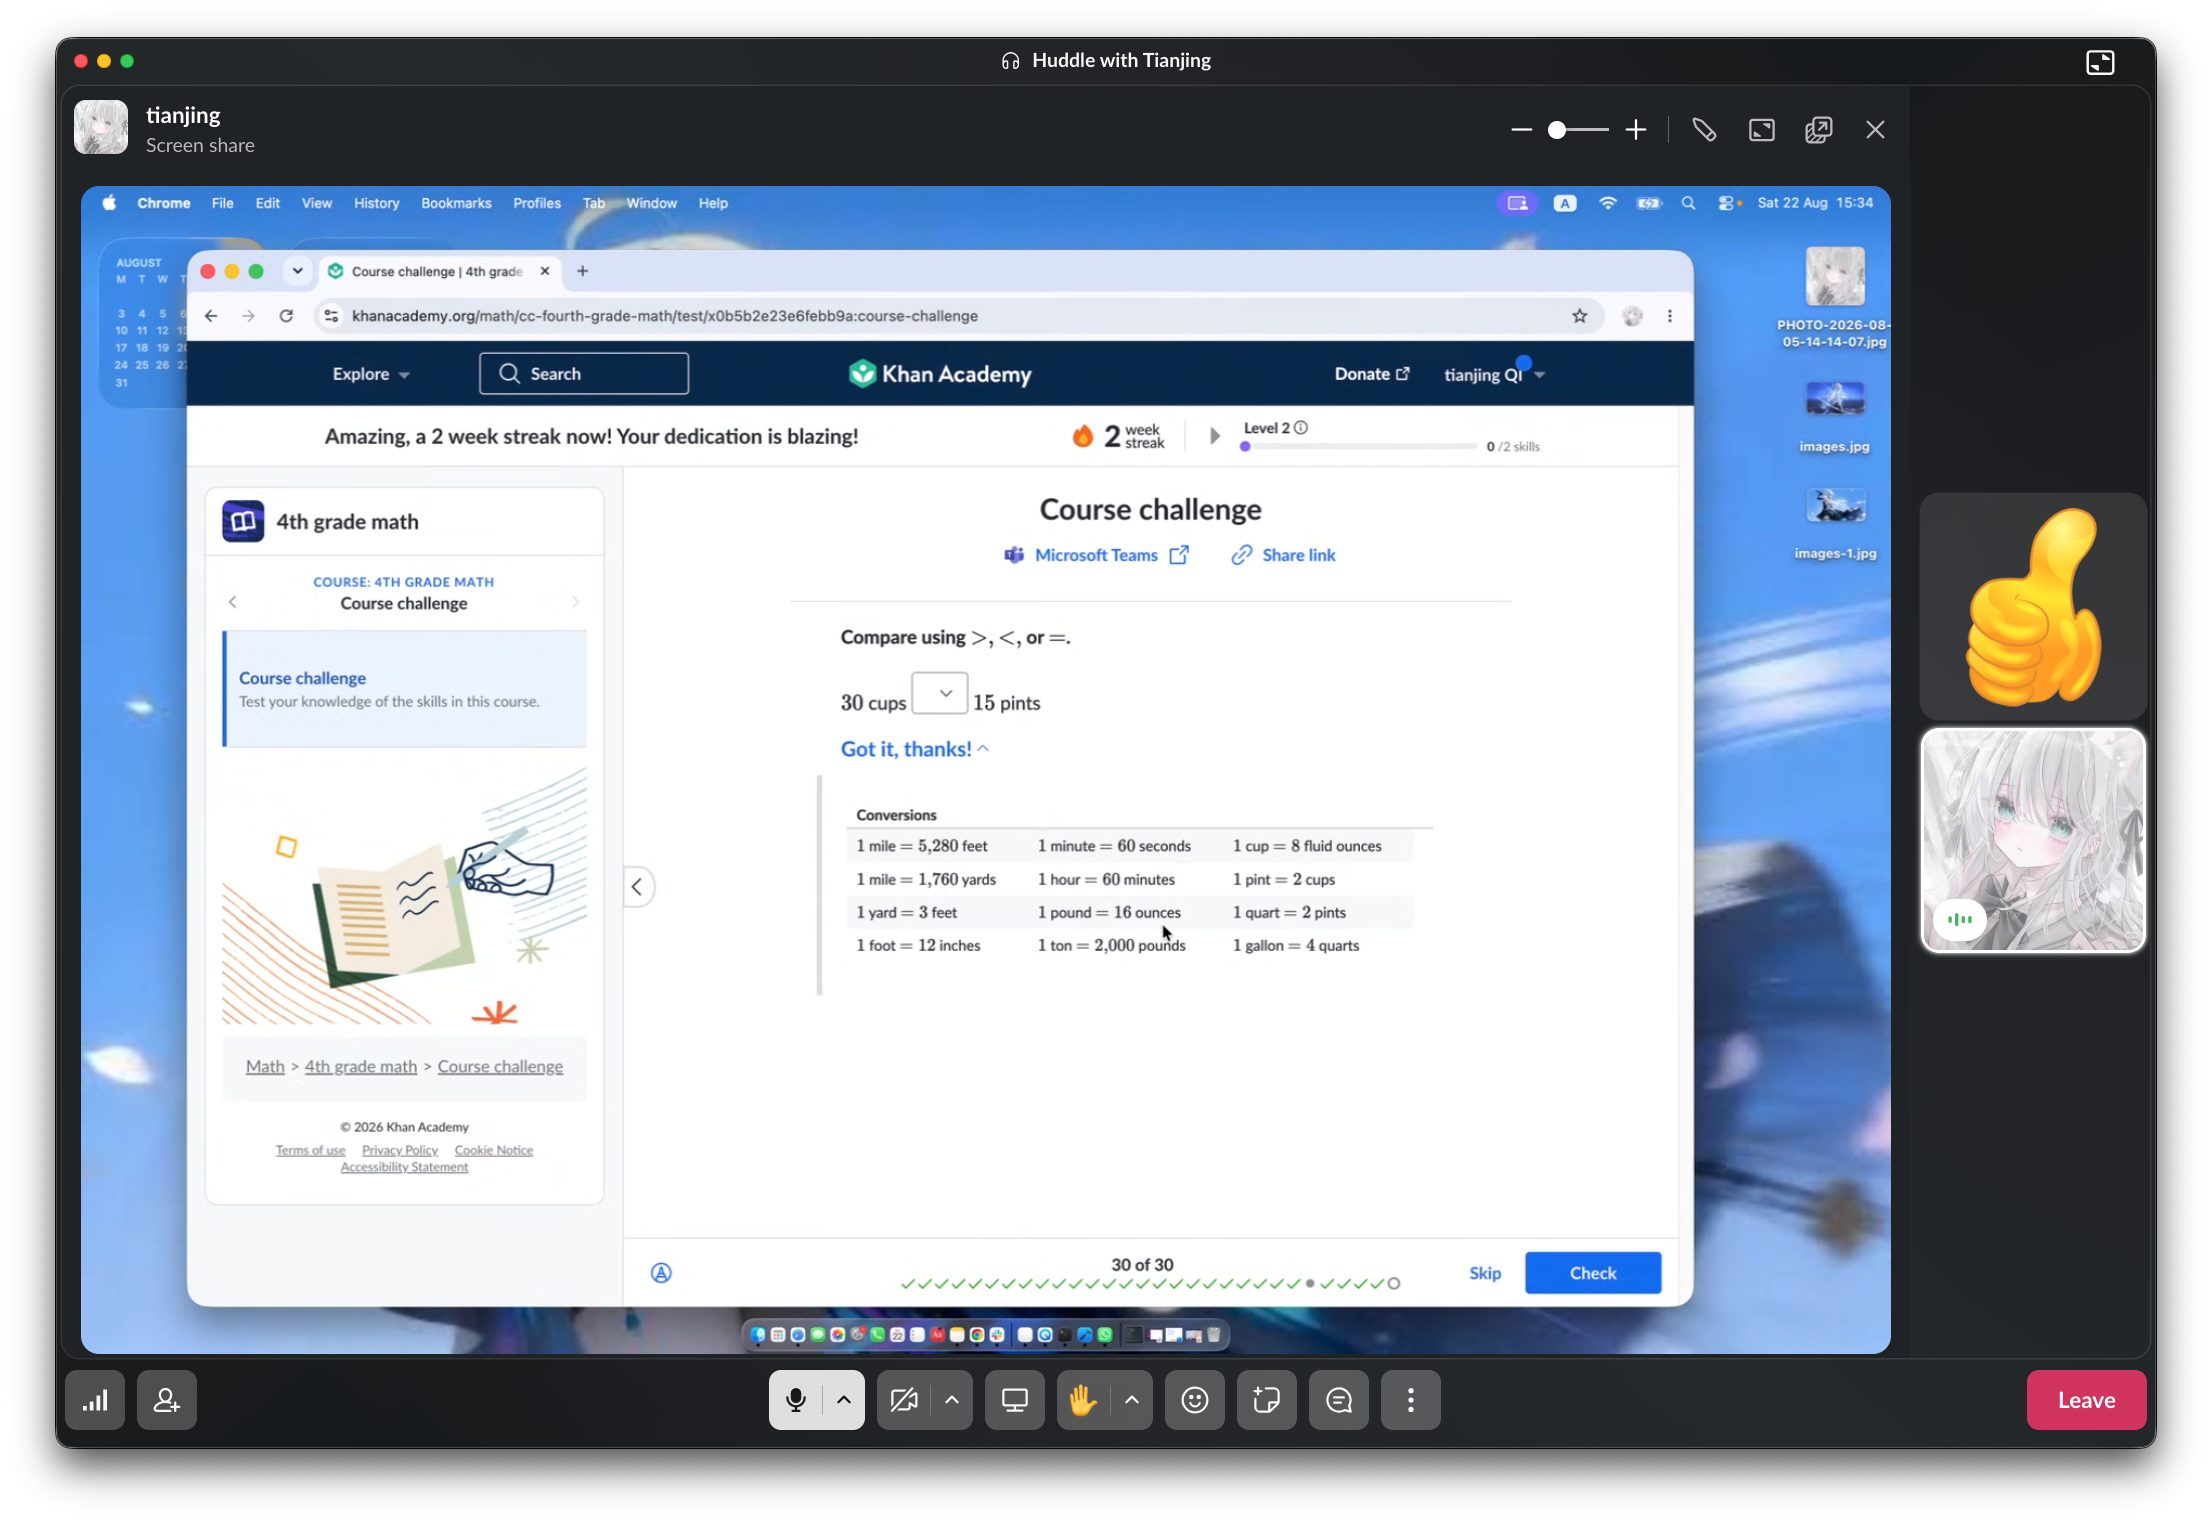Open the emoji reactions smiley icon
This screenshot has height=1522, width=2212.
[1195, 1400]
